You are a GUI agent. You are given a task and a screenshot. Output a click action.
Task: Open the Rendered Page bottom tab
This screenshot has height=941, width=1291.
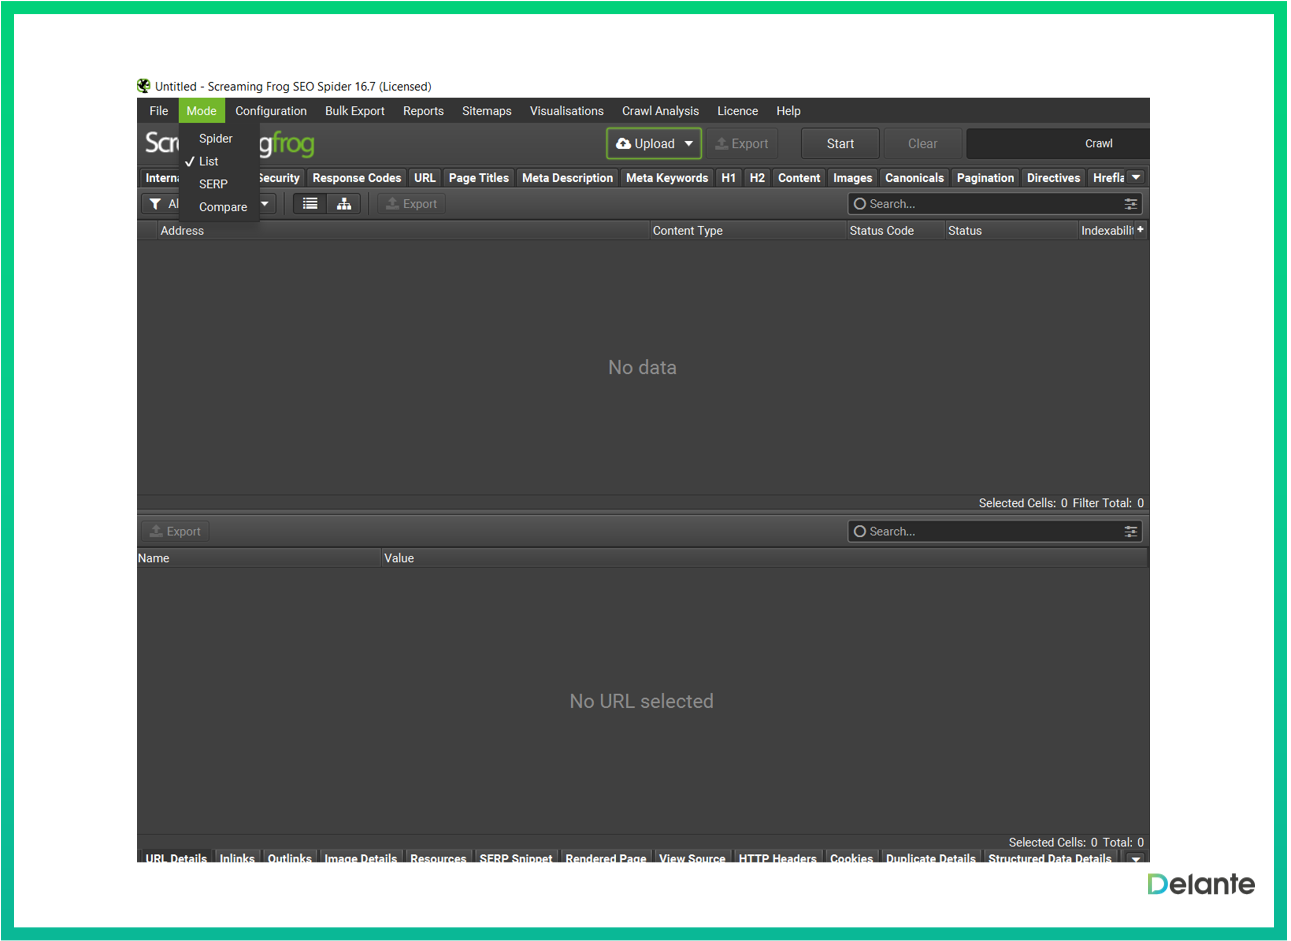click(x=606, y=858)
